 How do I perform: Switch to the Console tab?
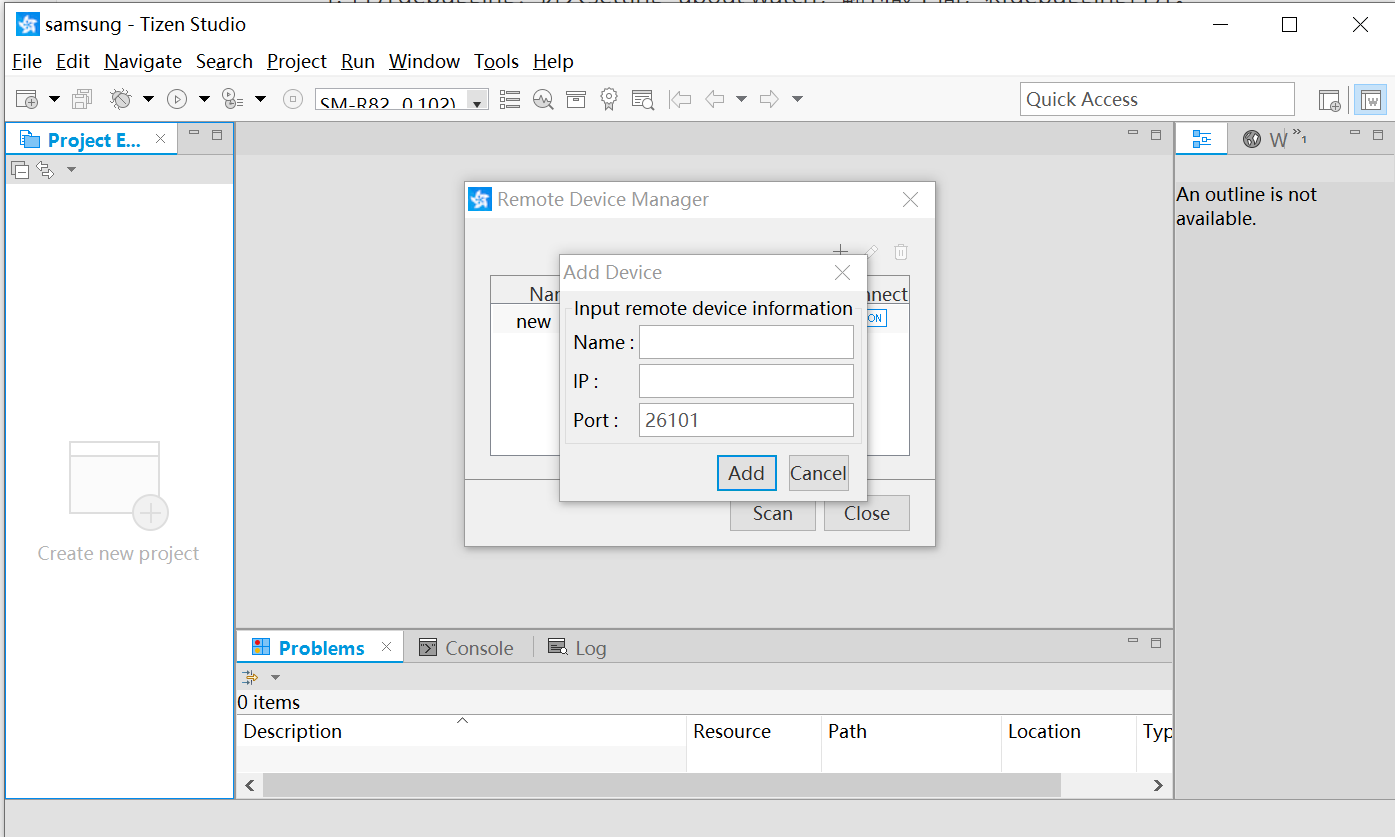pyautogui.click(x=466, y=648)
